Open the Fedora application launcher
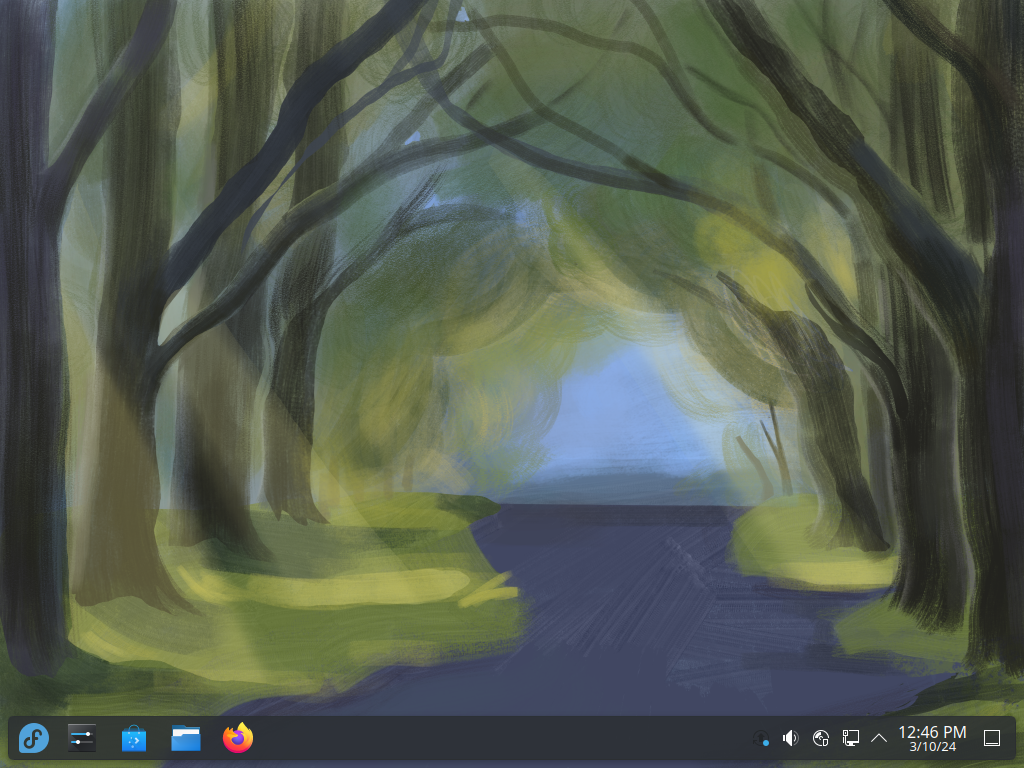 tap(33, 738)
